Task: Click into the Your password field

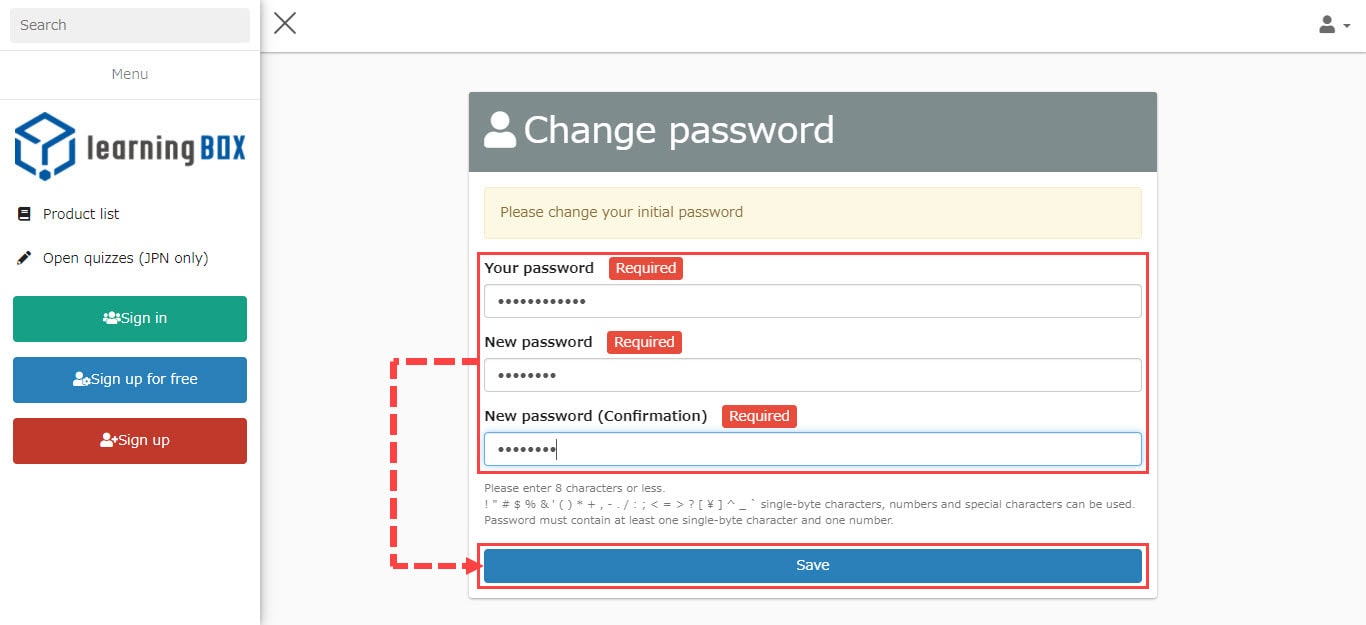Action: (812, 301)
